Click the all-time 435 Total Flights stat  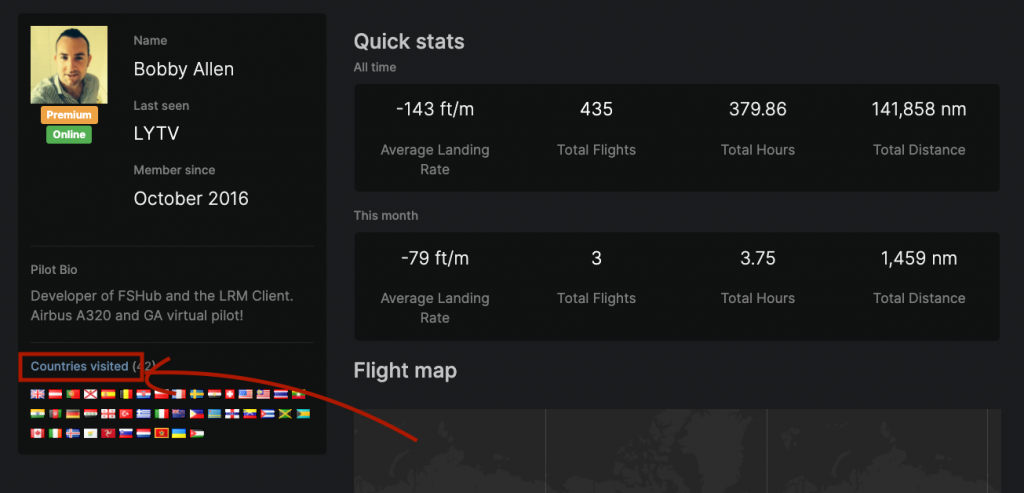596,129
